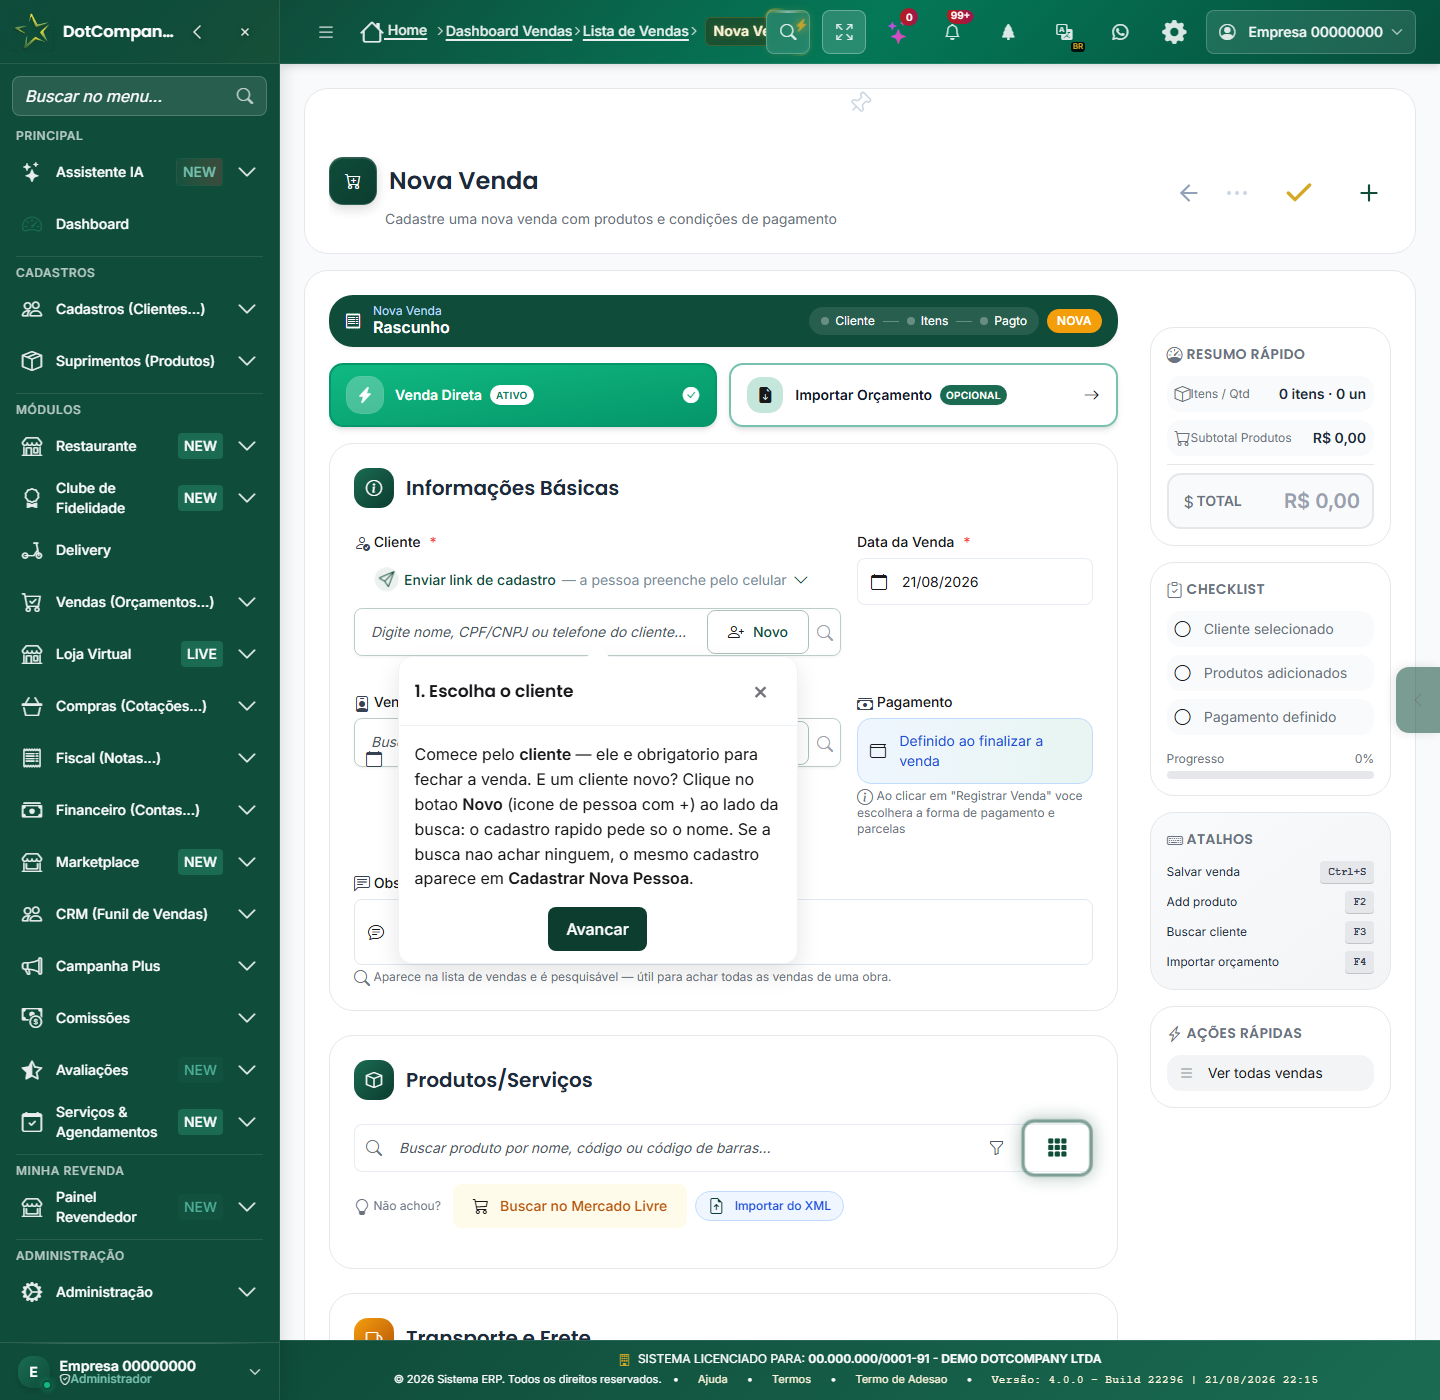Click the Informações Básicas info icon
The height and width of the screenshot is (1400, 1440).
coord(374,488)
